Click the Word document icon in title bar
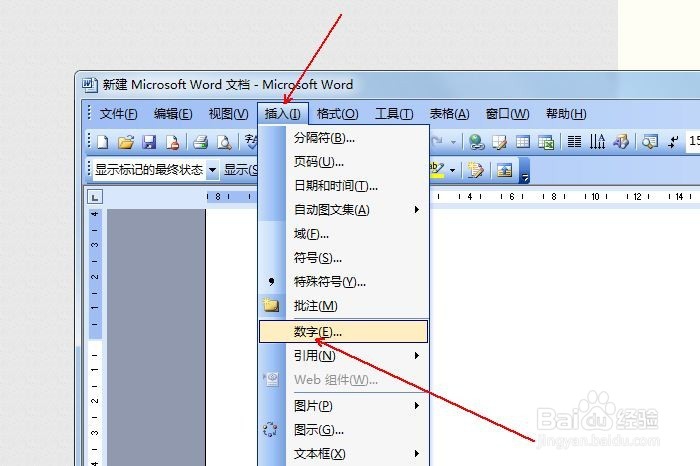Image resolution: width=700 pixels, height=466 pixels. (90, 84)
